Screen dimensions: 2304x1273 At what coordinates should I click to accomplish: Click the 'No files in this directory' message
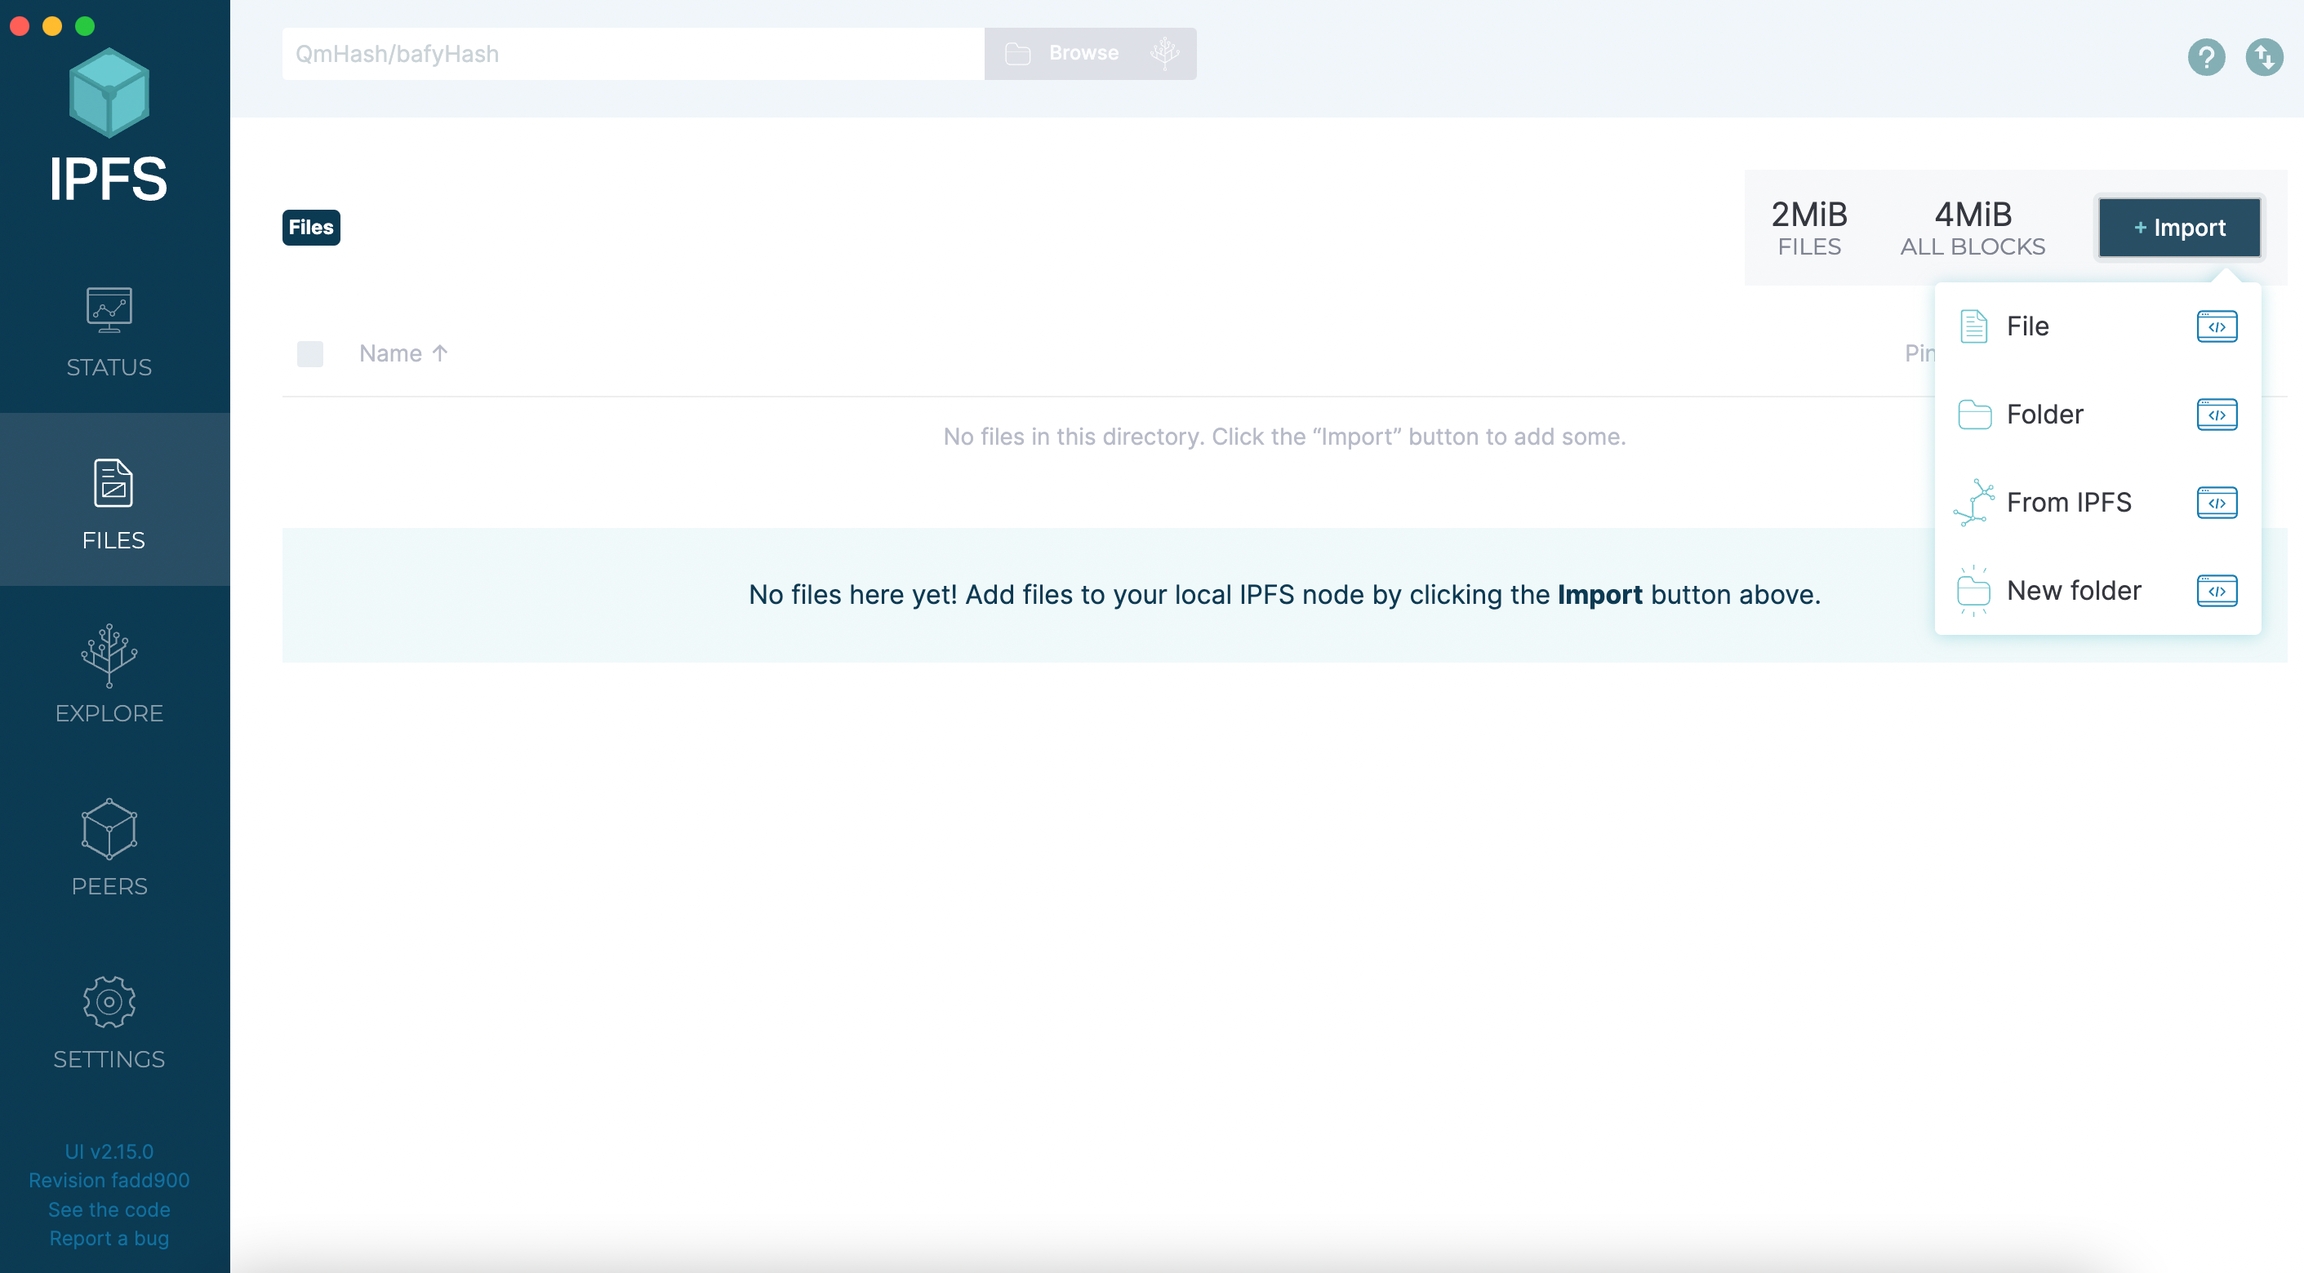coord(1284,436)
